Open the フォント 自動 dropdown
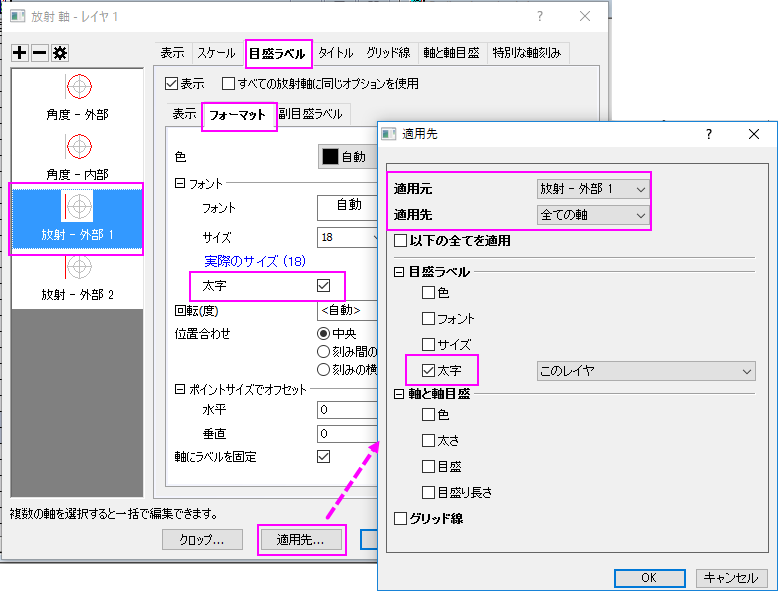 347,207
